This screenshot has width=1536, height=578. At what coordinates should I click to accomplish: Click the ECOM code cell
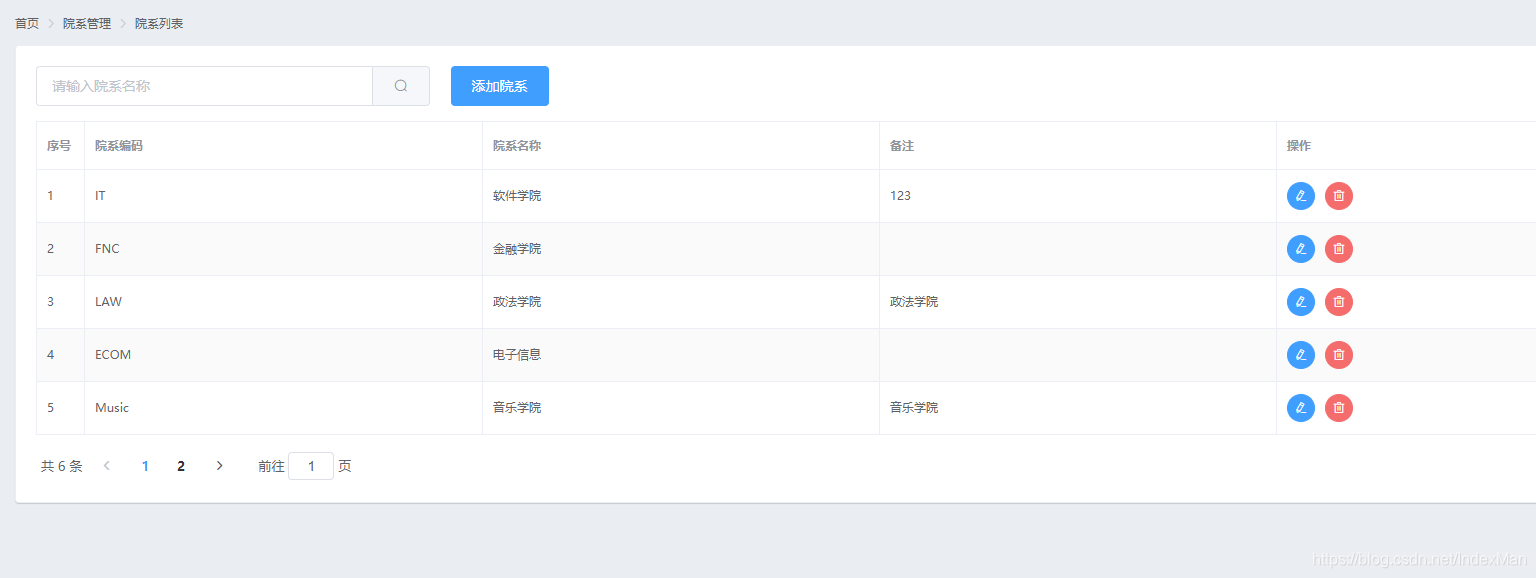click(283, 355)
